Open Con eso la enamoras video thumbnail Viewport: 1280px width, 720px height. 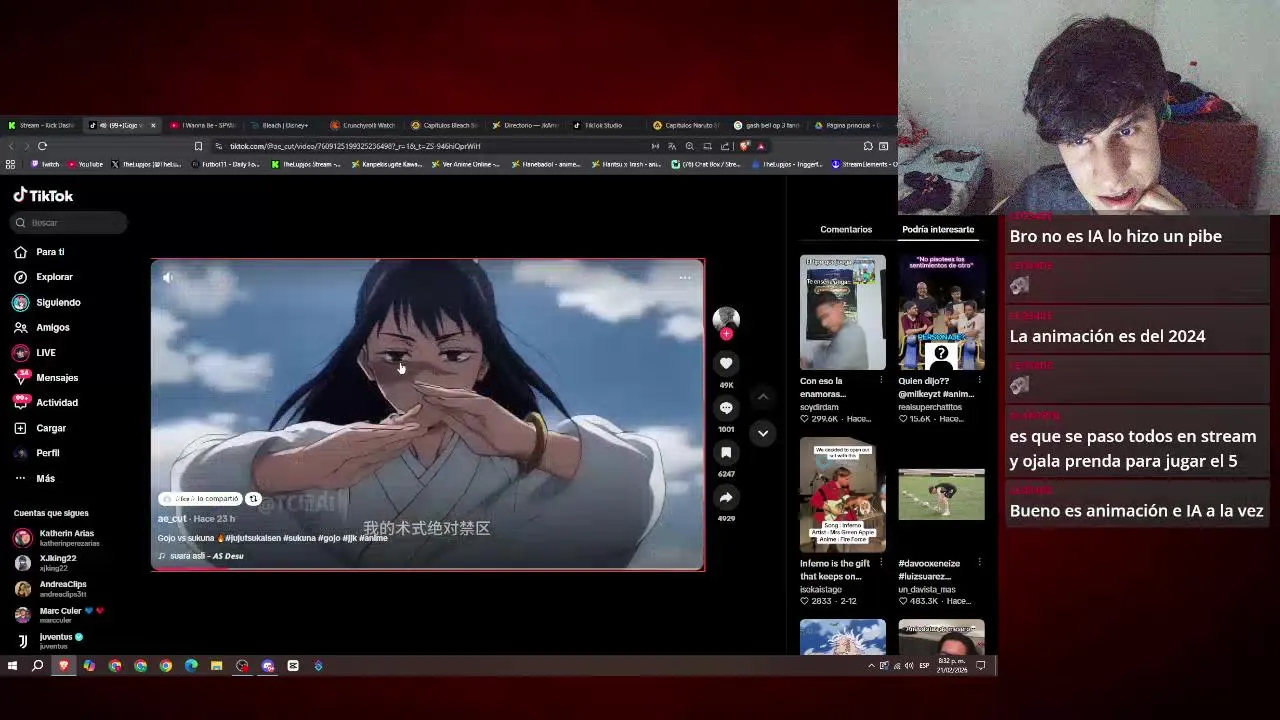[843, 312]
